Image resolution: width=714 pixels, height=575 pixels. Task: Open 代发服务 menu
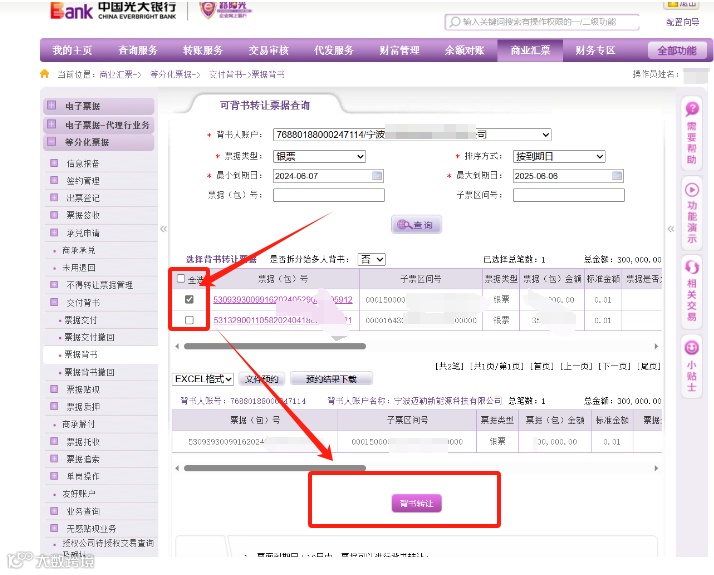tap(334, 51)
